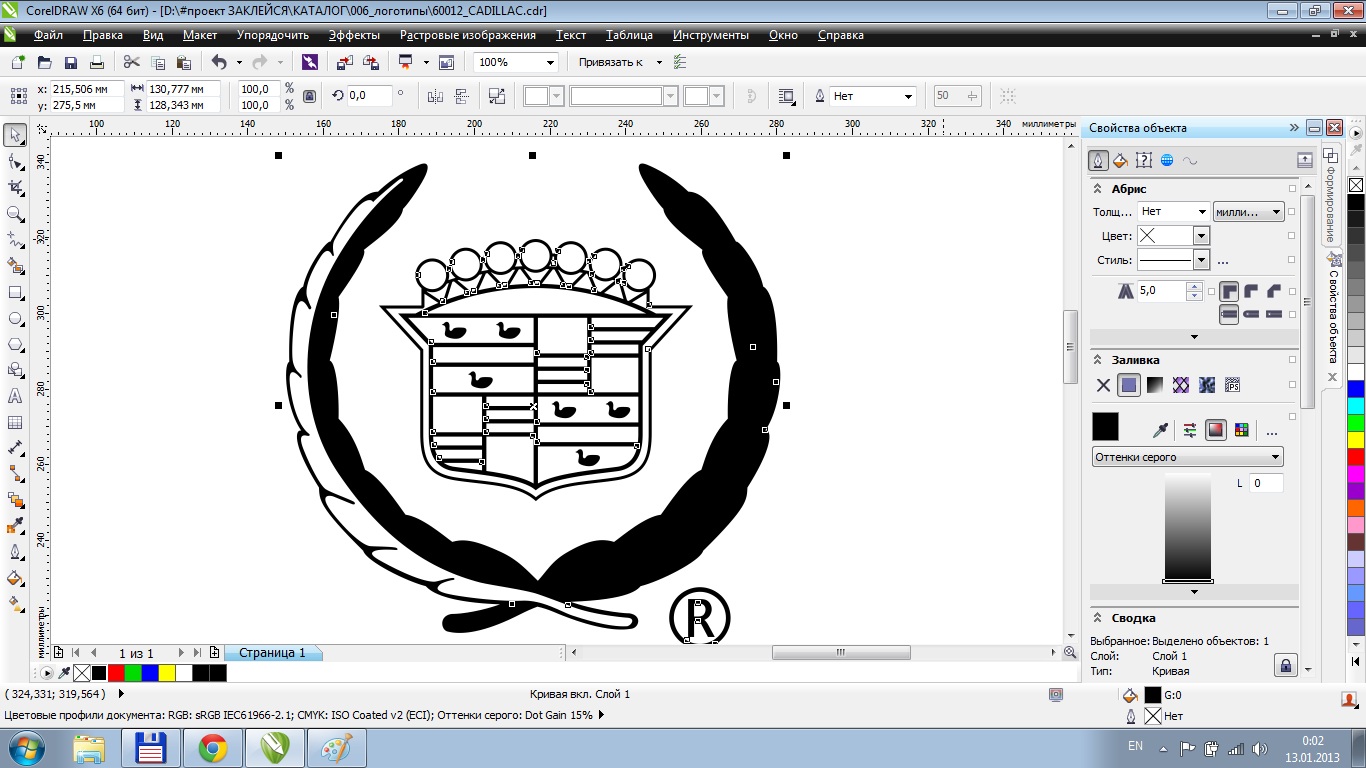The height and width of the screenshot is (768, 1366).
Task: Open outline Цвет dropdown
Action: 1202,236
